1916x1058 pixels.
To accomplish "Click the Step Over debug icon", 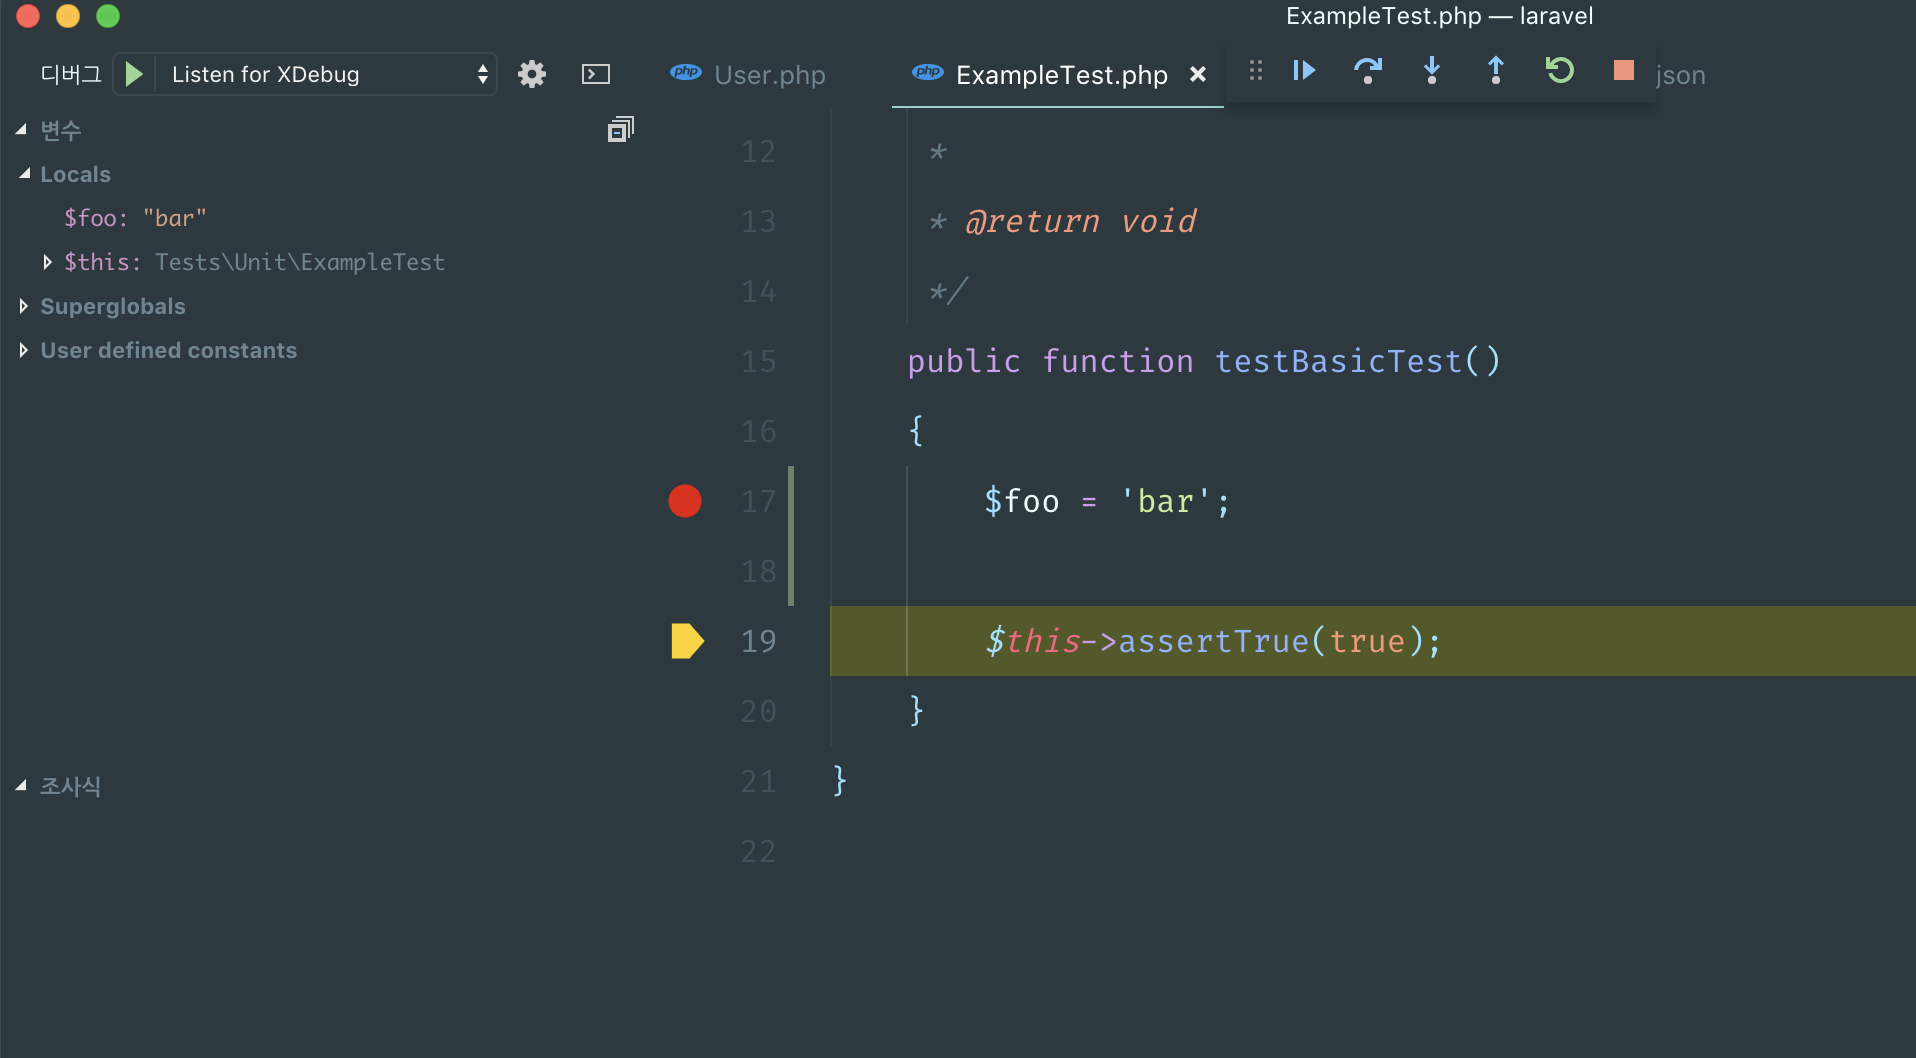I will [1367, 71].
